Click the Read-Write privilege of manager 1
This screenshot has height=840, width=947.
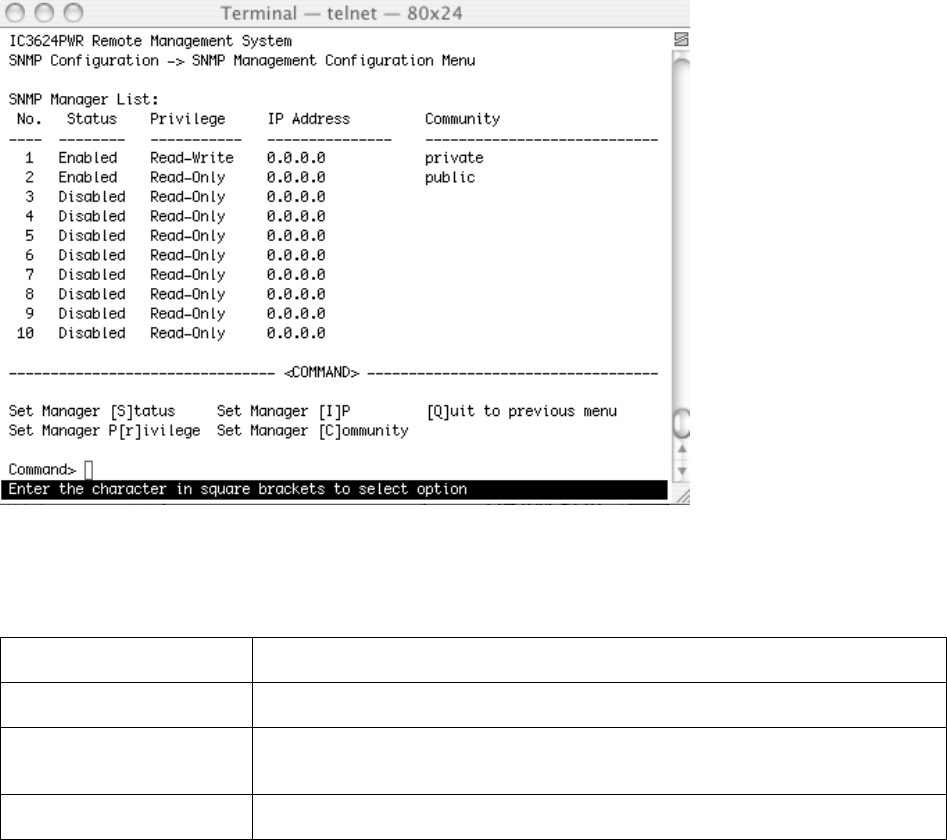[x=192, y=158]
